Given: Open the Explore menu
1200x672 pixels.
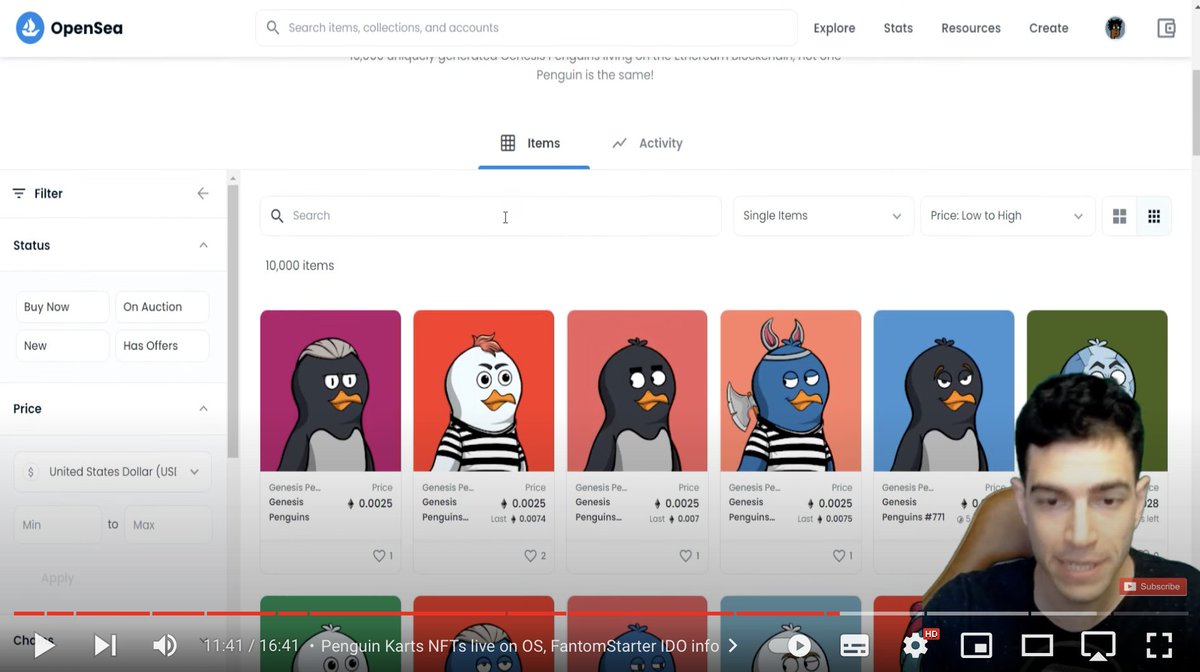Looking at the screenshot, I should [834, 28].
